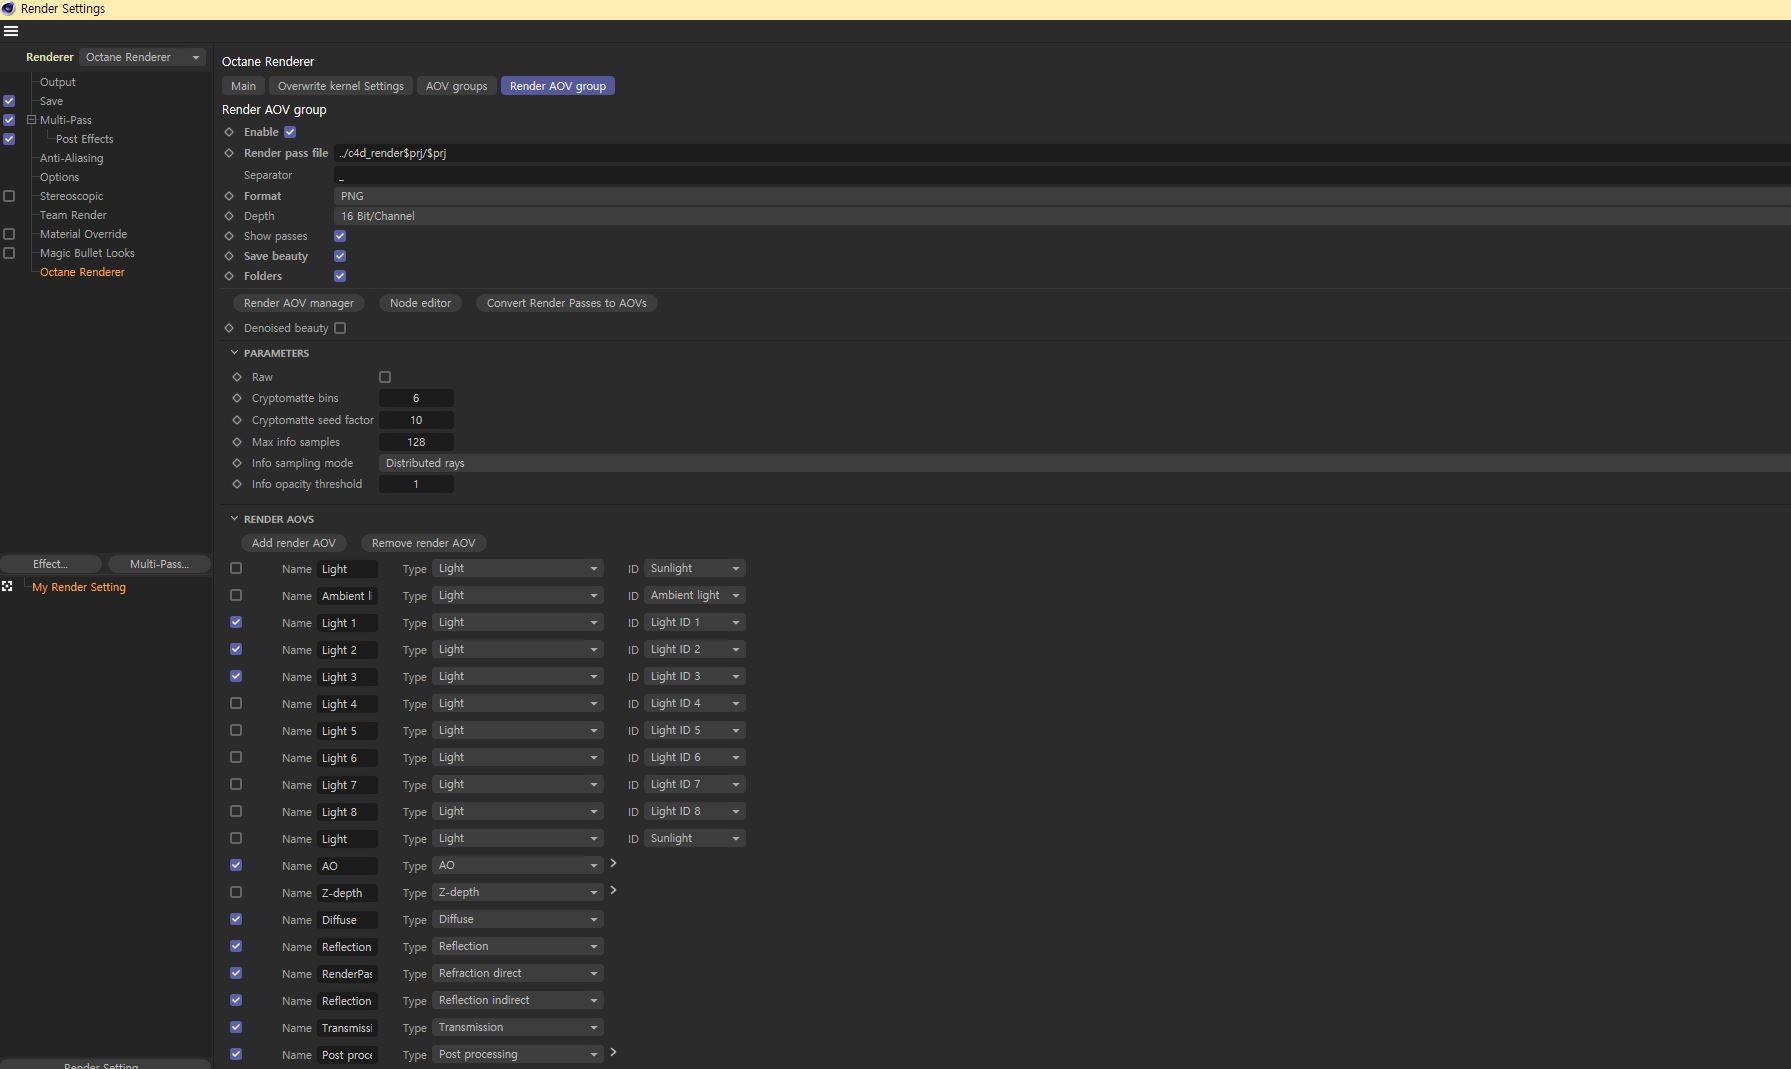Image resolution: width=1791 pixels, height=1069 pixels.
Task: Click the keyframe diamond next to Cryptomatte bins
Action: point(237,398)
